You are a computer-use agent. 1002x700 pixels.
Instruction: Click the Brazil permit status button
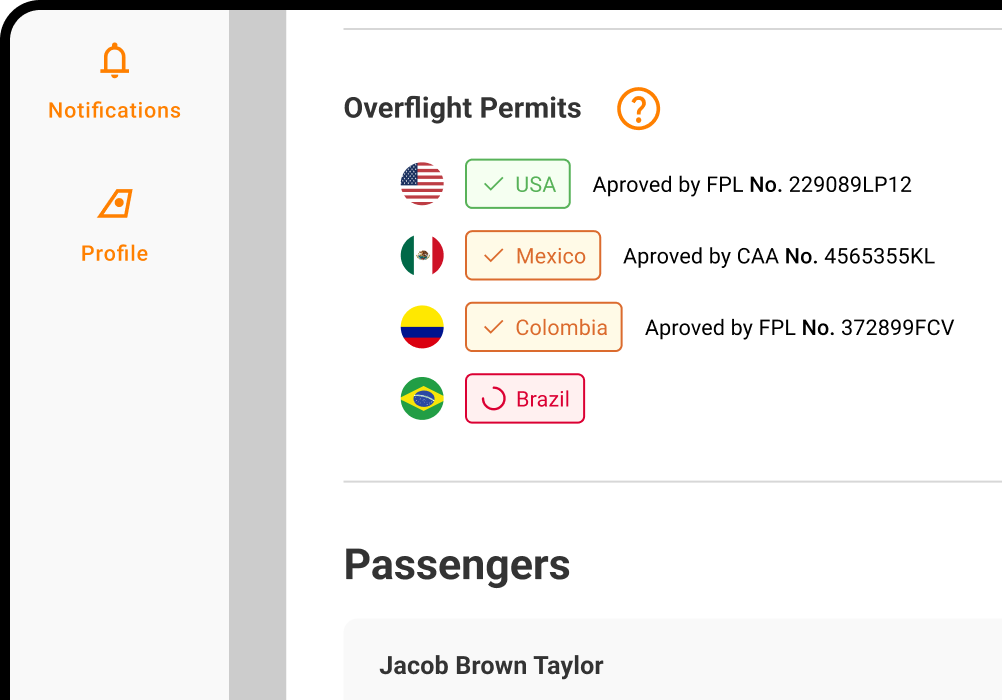(x=525, y=398)
